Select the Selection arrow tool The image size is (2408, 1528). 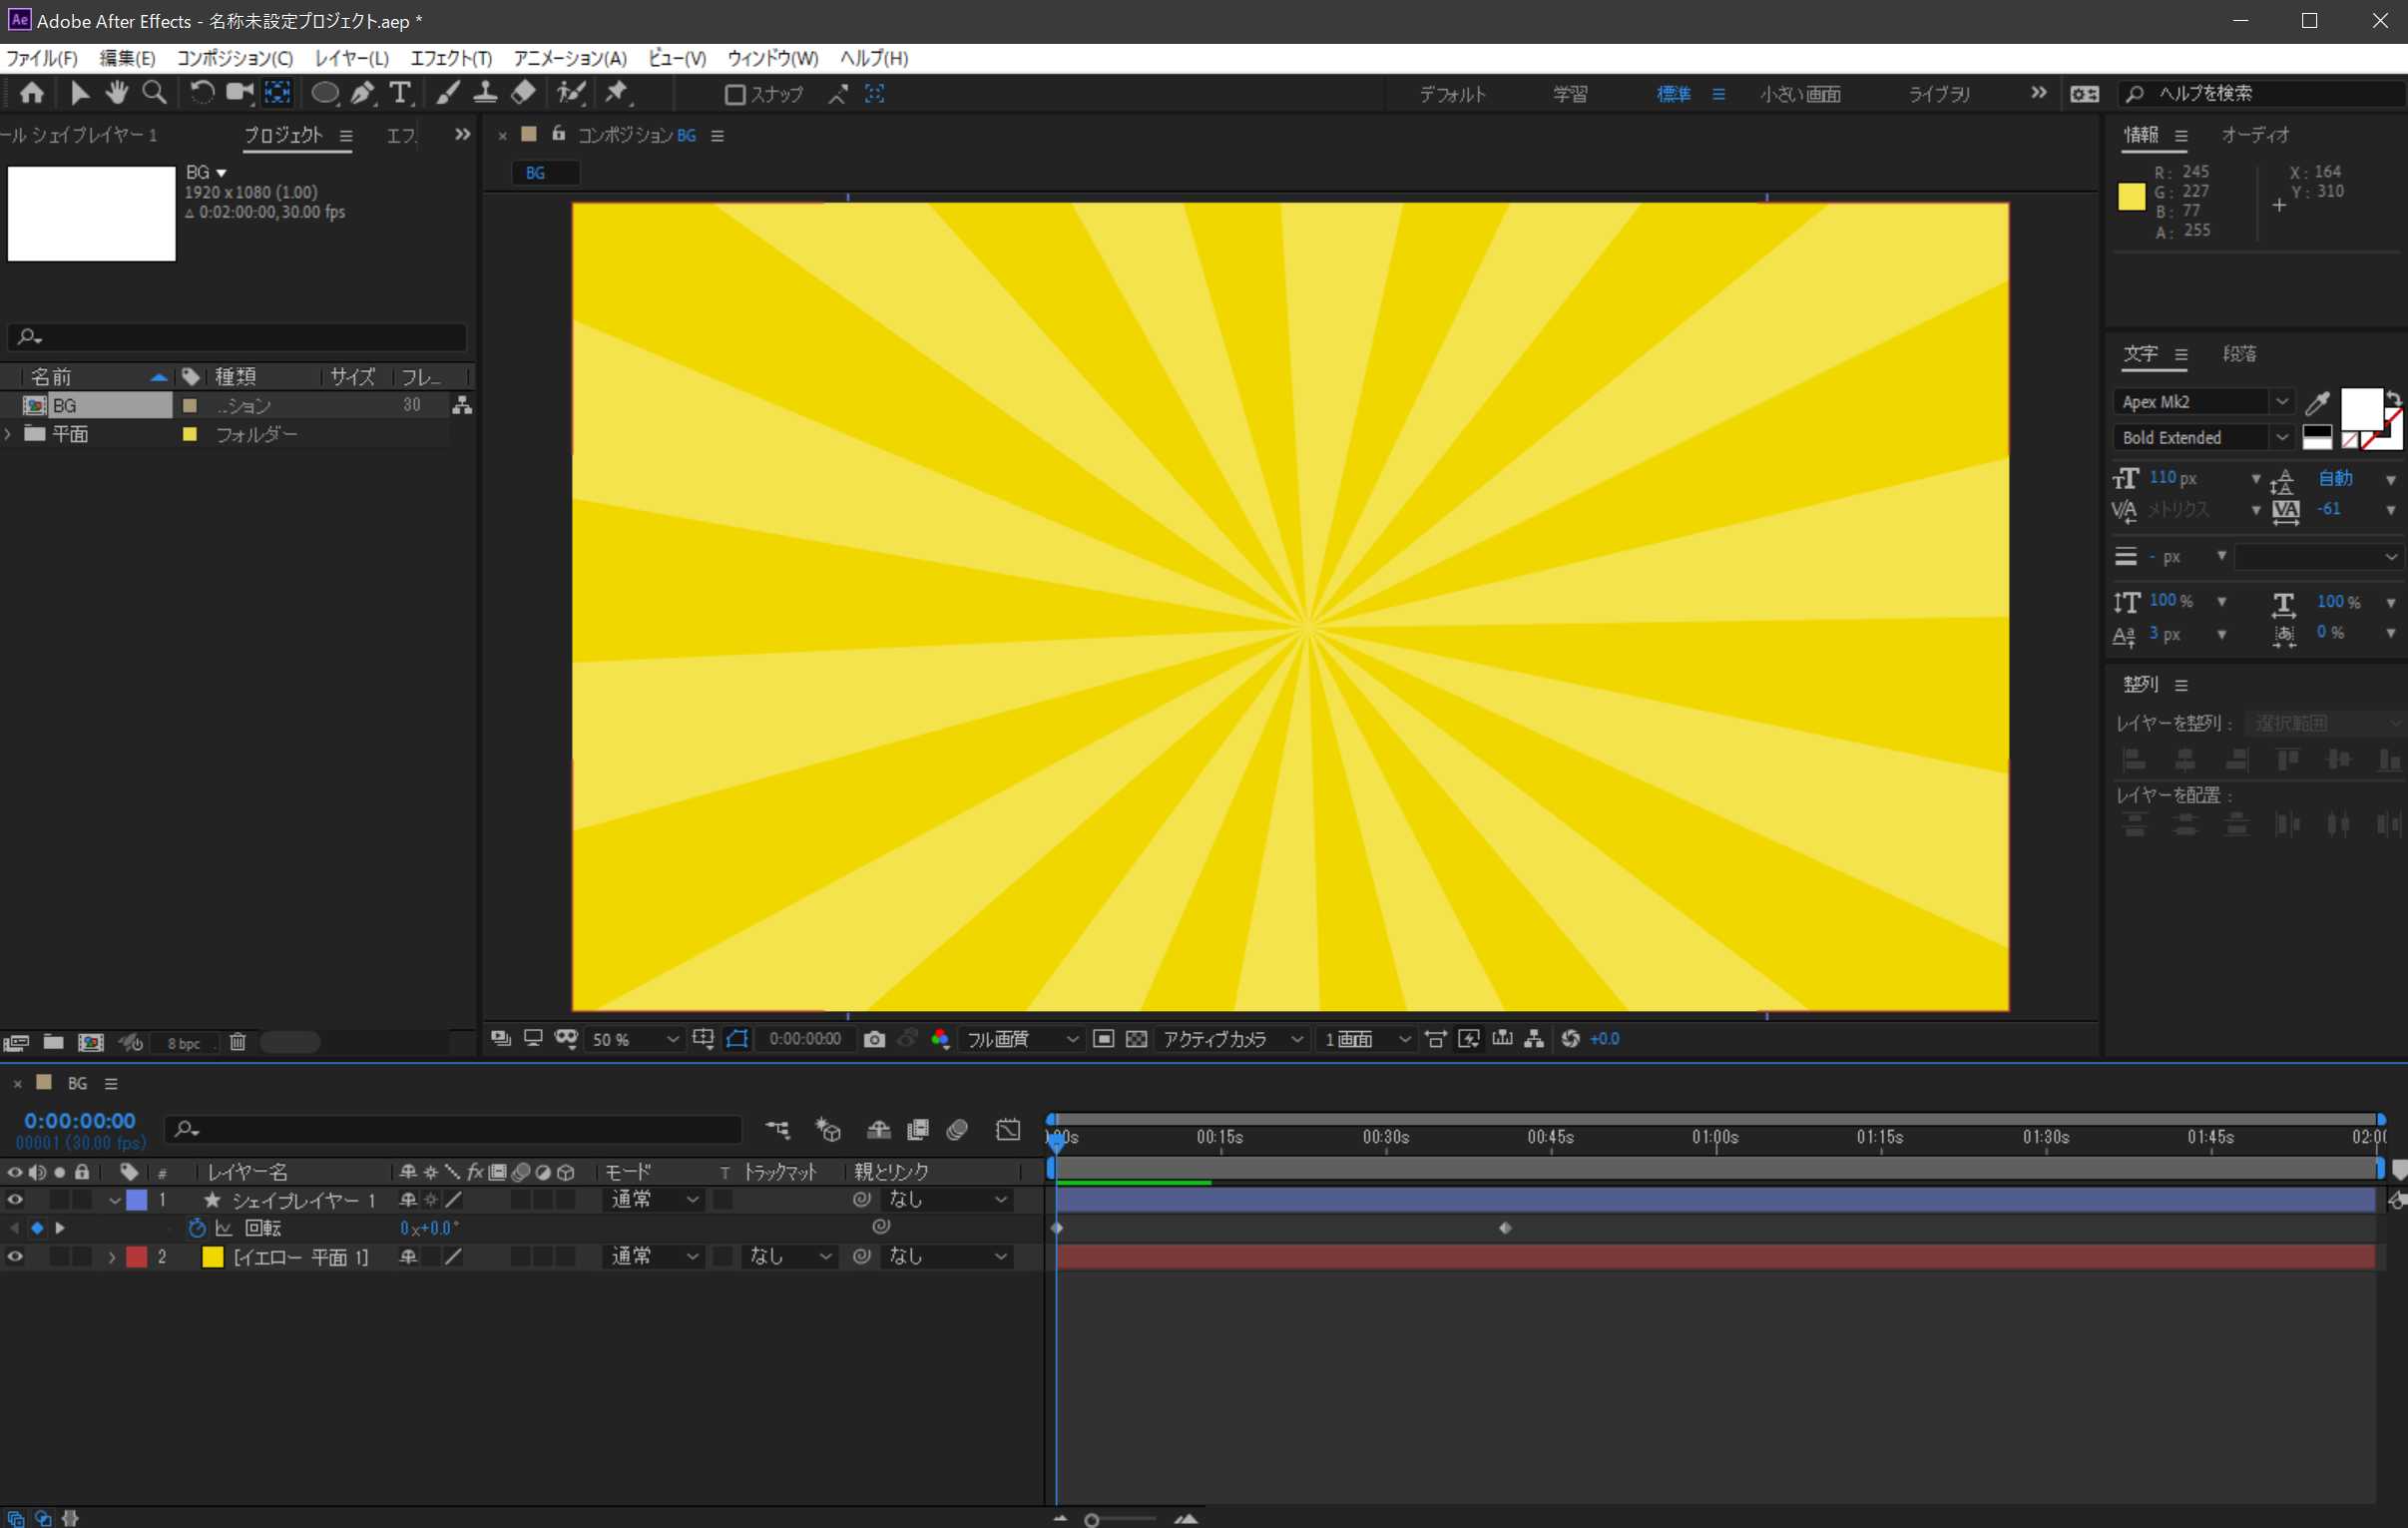pyautogui.click(x=80, y=93)
